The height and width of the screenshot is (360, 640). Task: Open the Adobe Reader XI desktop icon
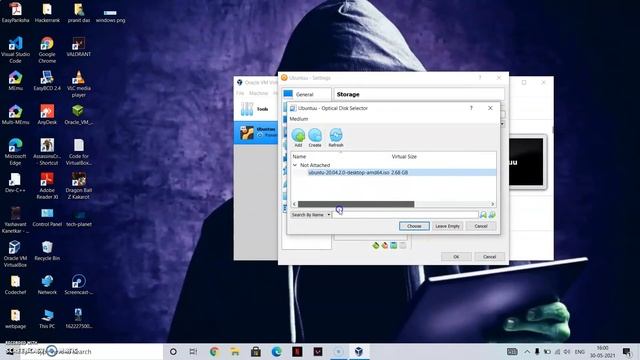47,185
